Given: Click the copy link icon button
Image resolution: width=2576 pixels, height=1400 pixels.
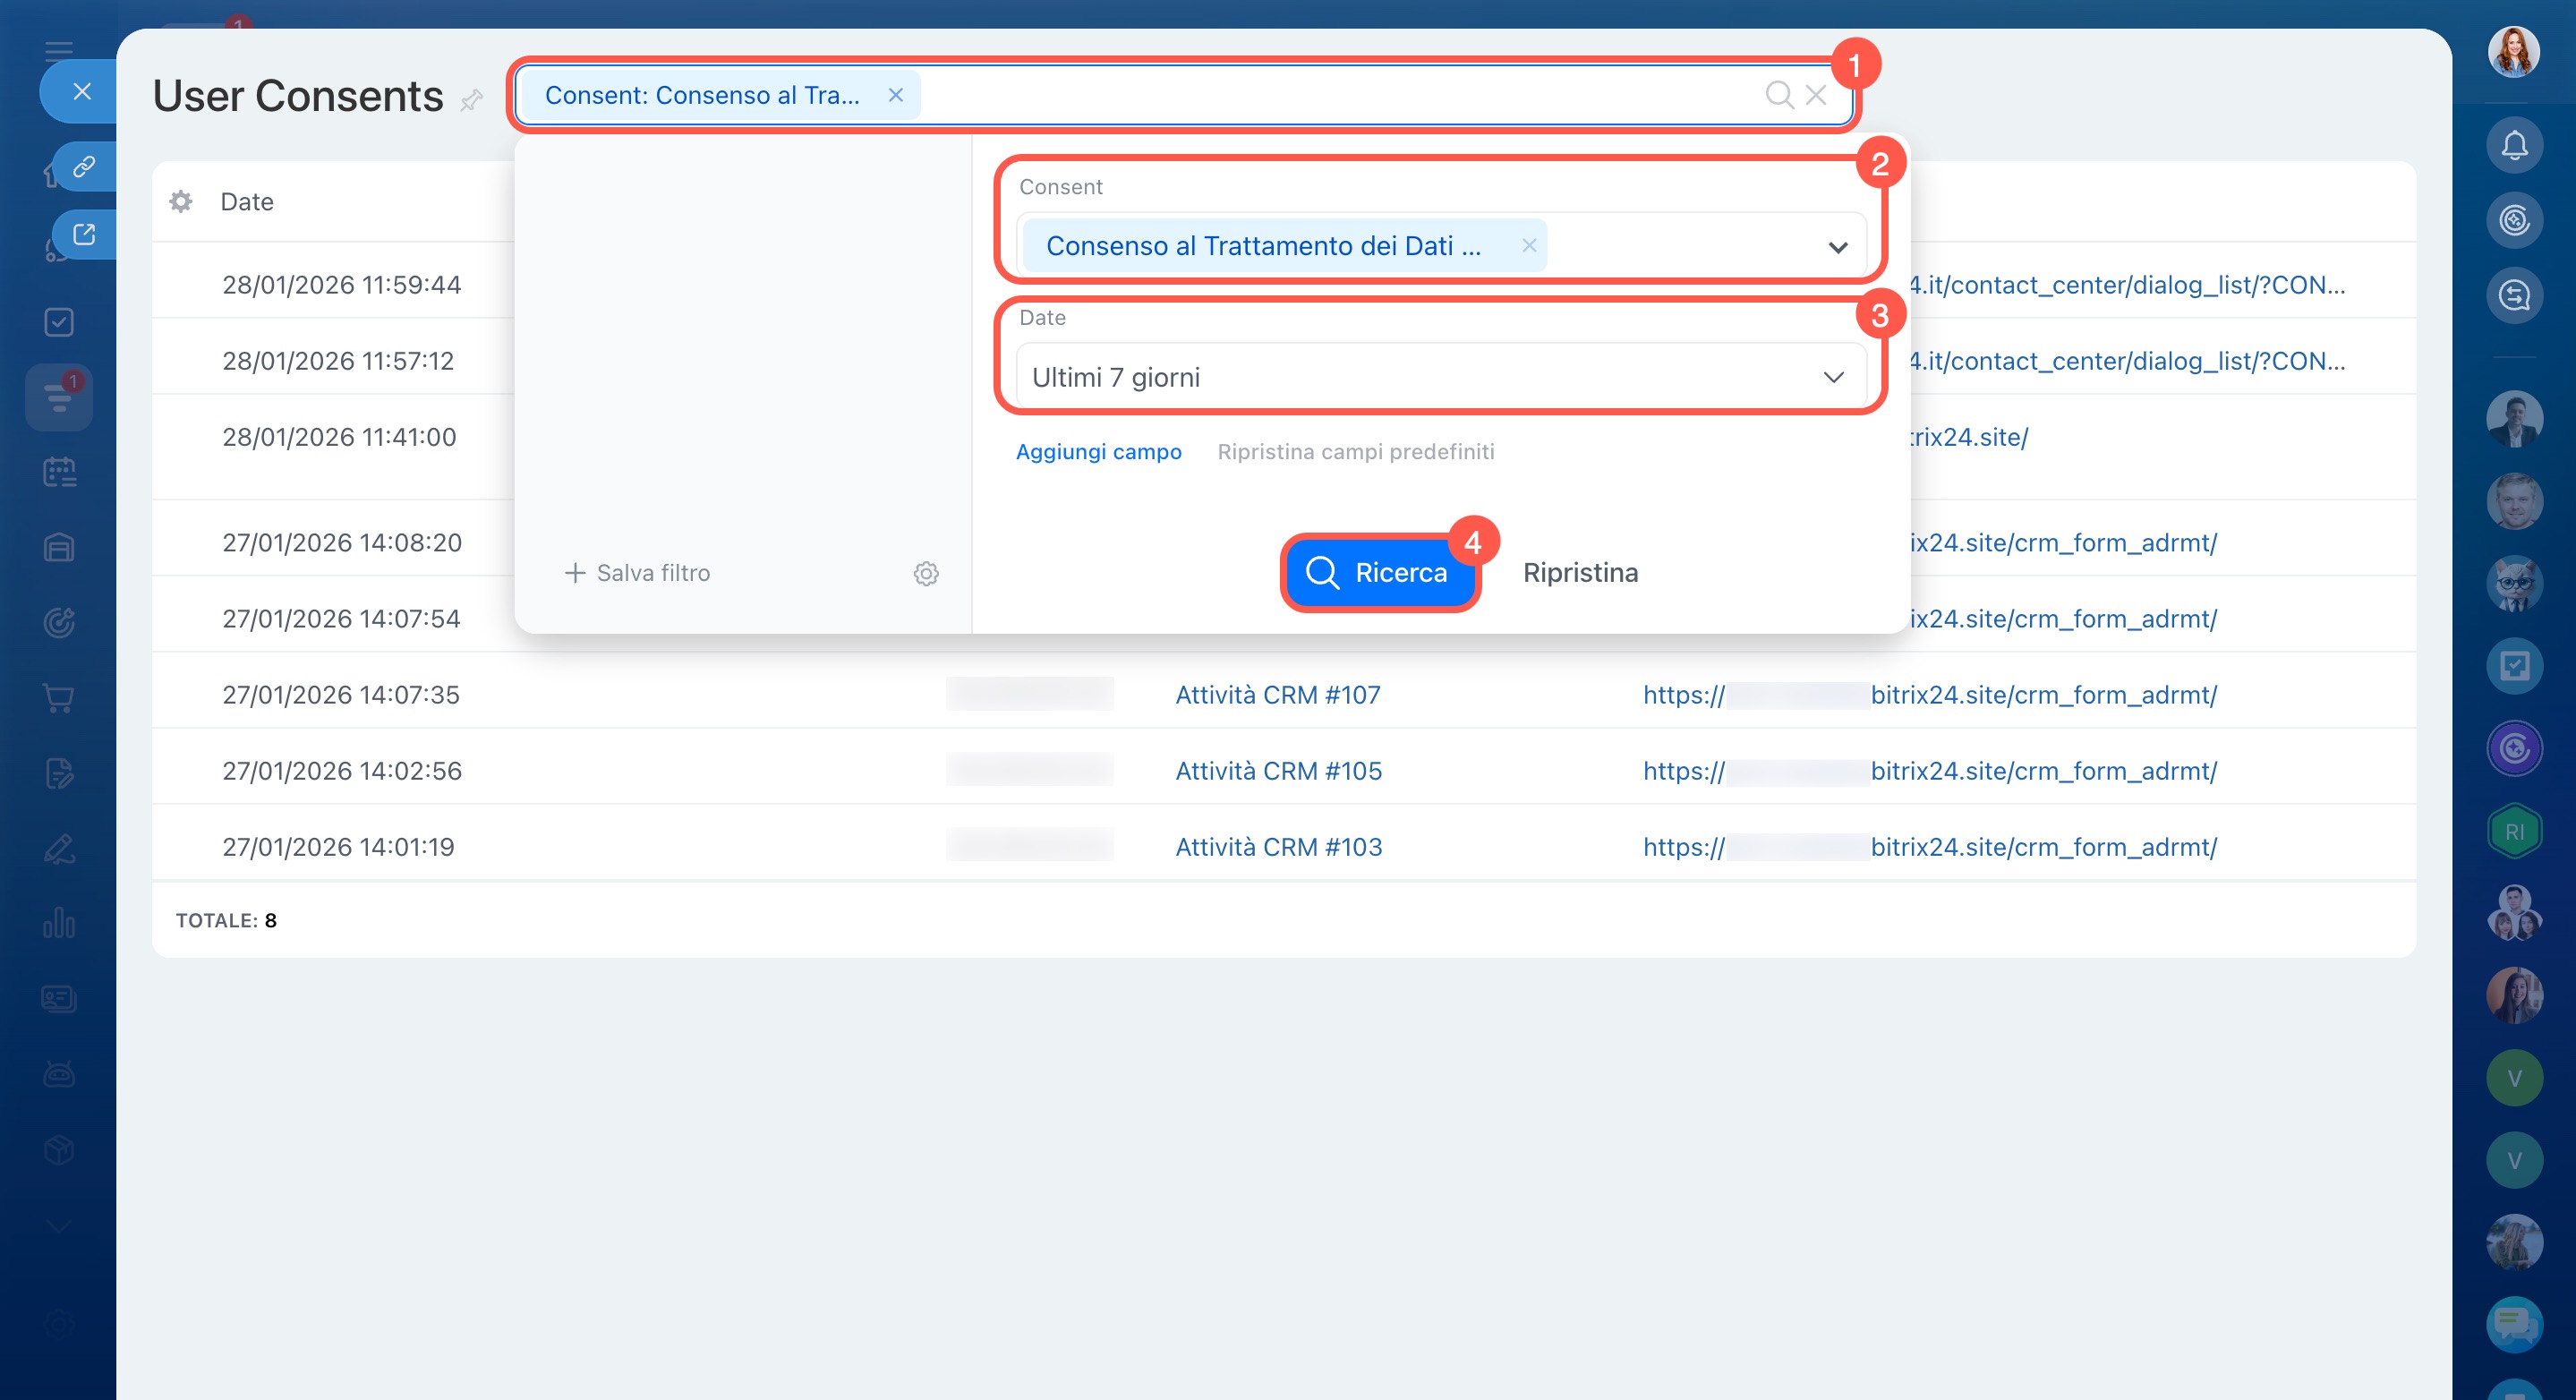Looking at the screenshot, I should (x=84, y=166).
